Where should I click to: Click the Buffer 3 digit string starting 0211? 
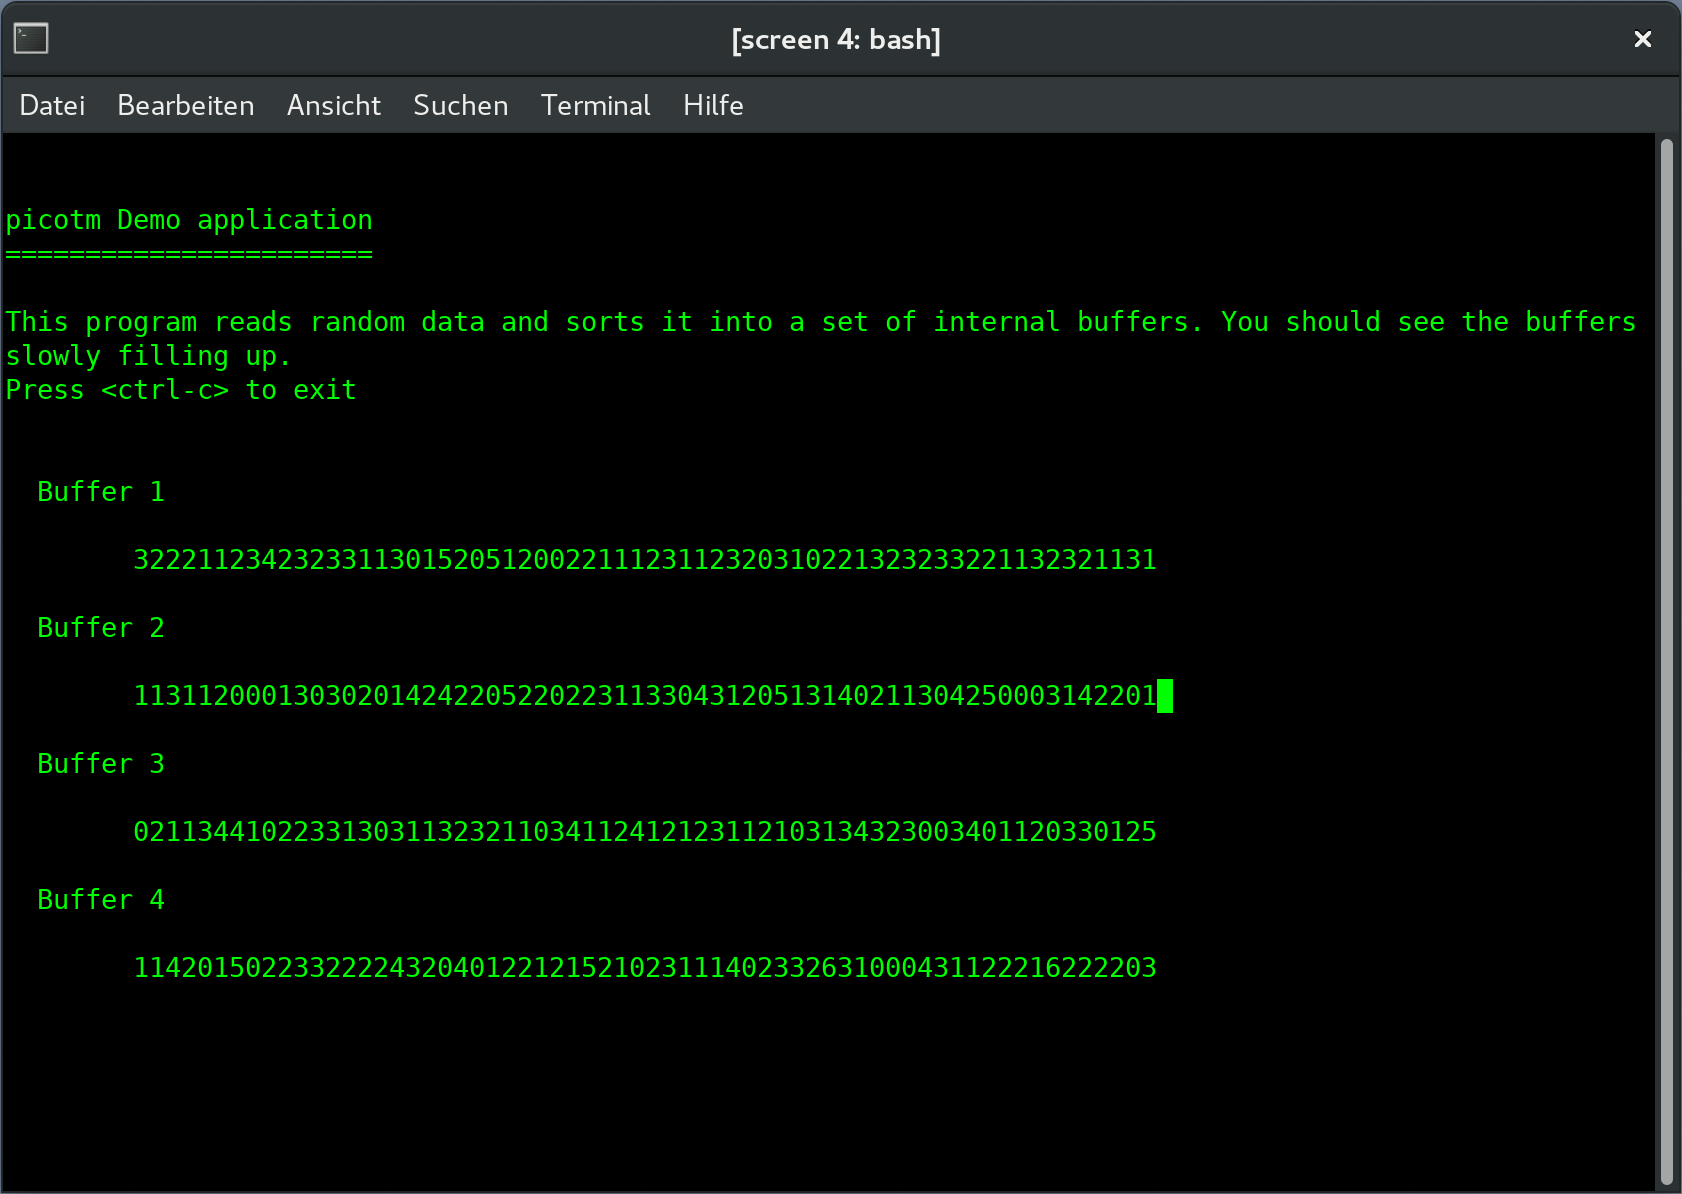pos(645,832)
